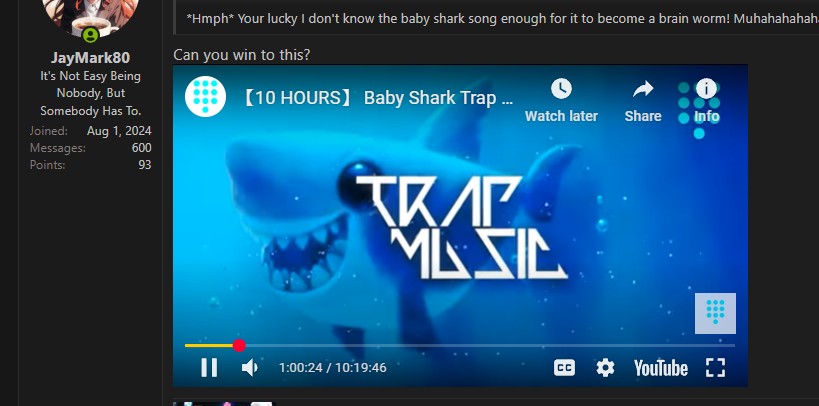819x406 pixels.
Task: Show video Info card
Action: click(x=707, y=101)
